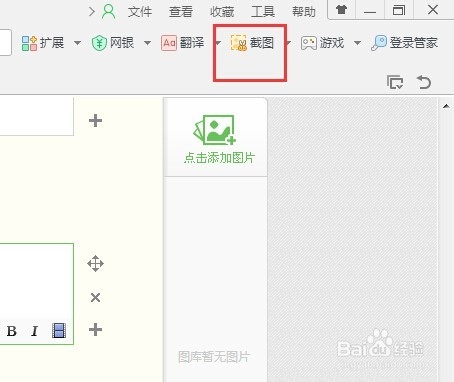454x382 pixels.
Task: Open the 网银 online banking shield button
Action: [113, 43]
